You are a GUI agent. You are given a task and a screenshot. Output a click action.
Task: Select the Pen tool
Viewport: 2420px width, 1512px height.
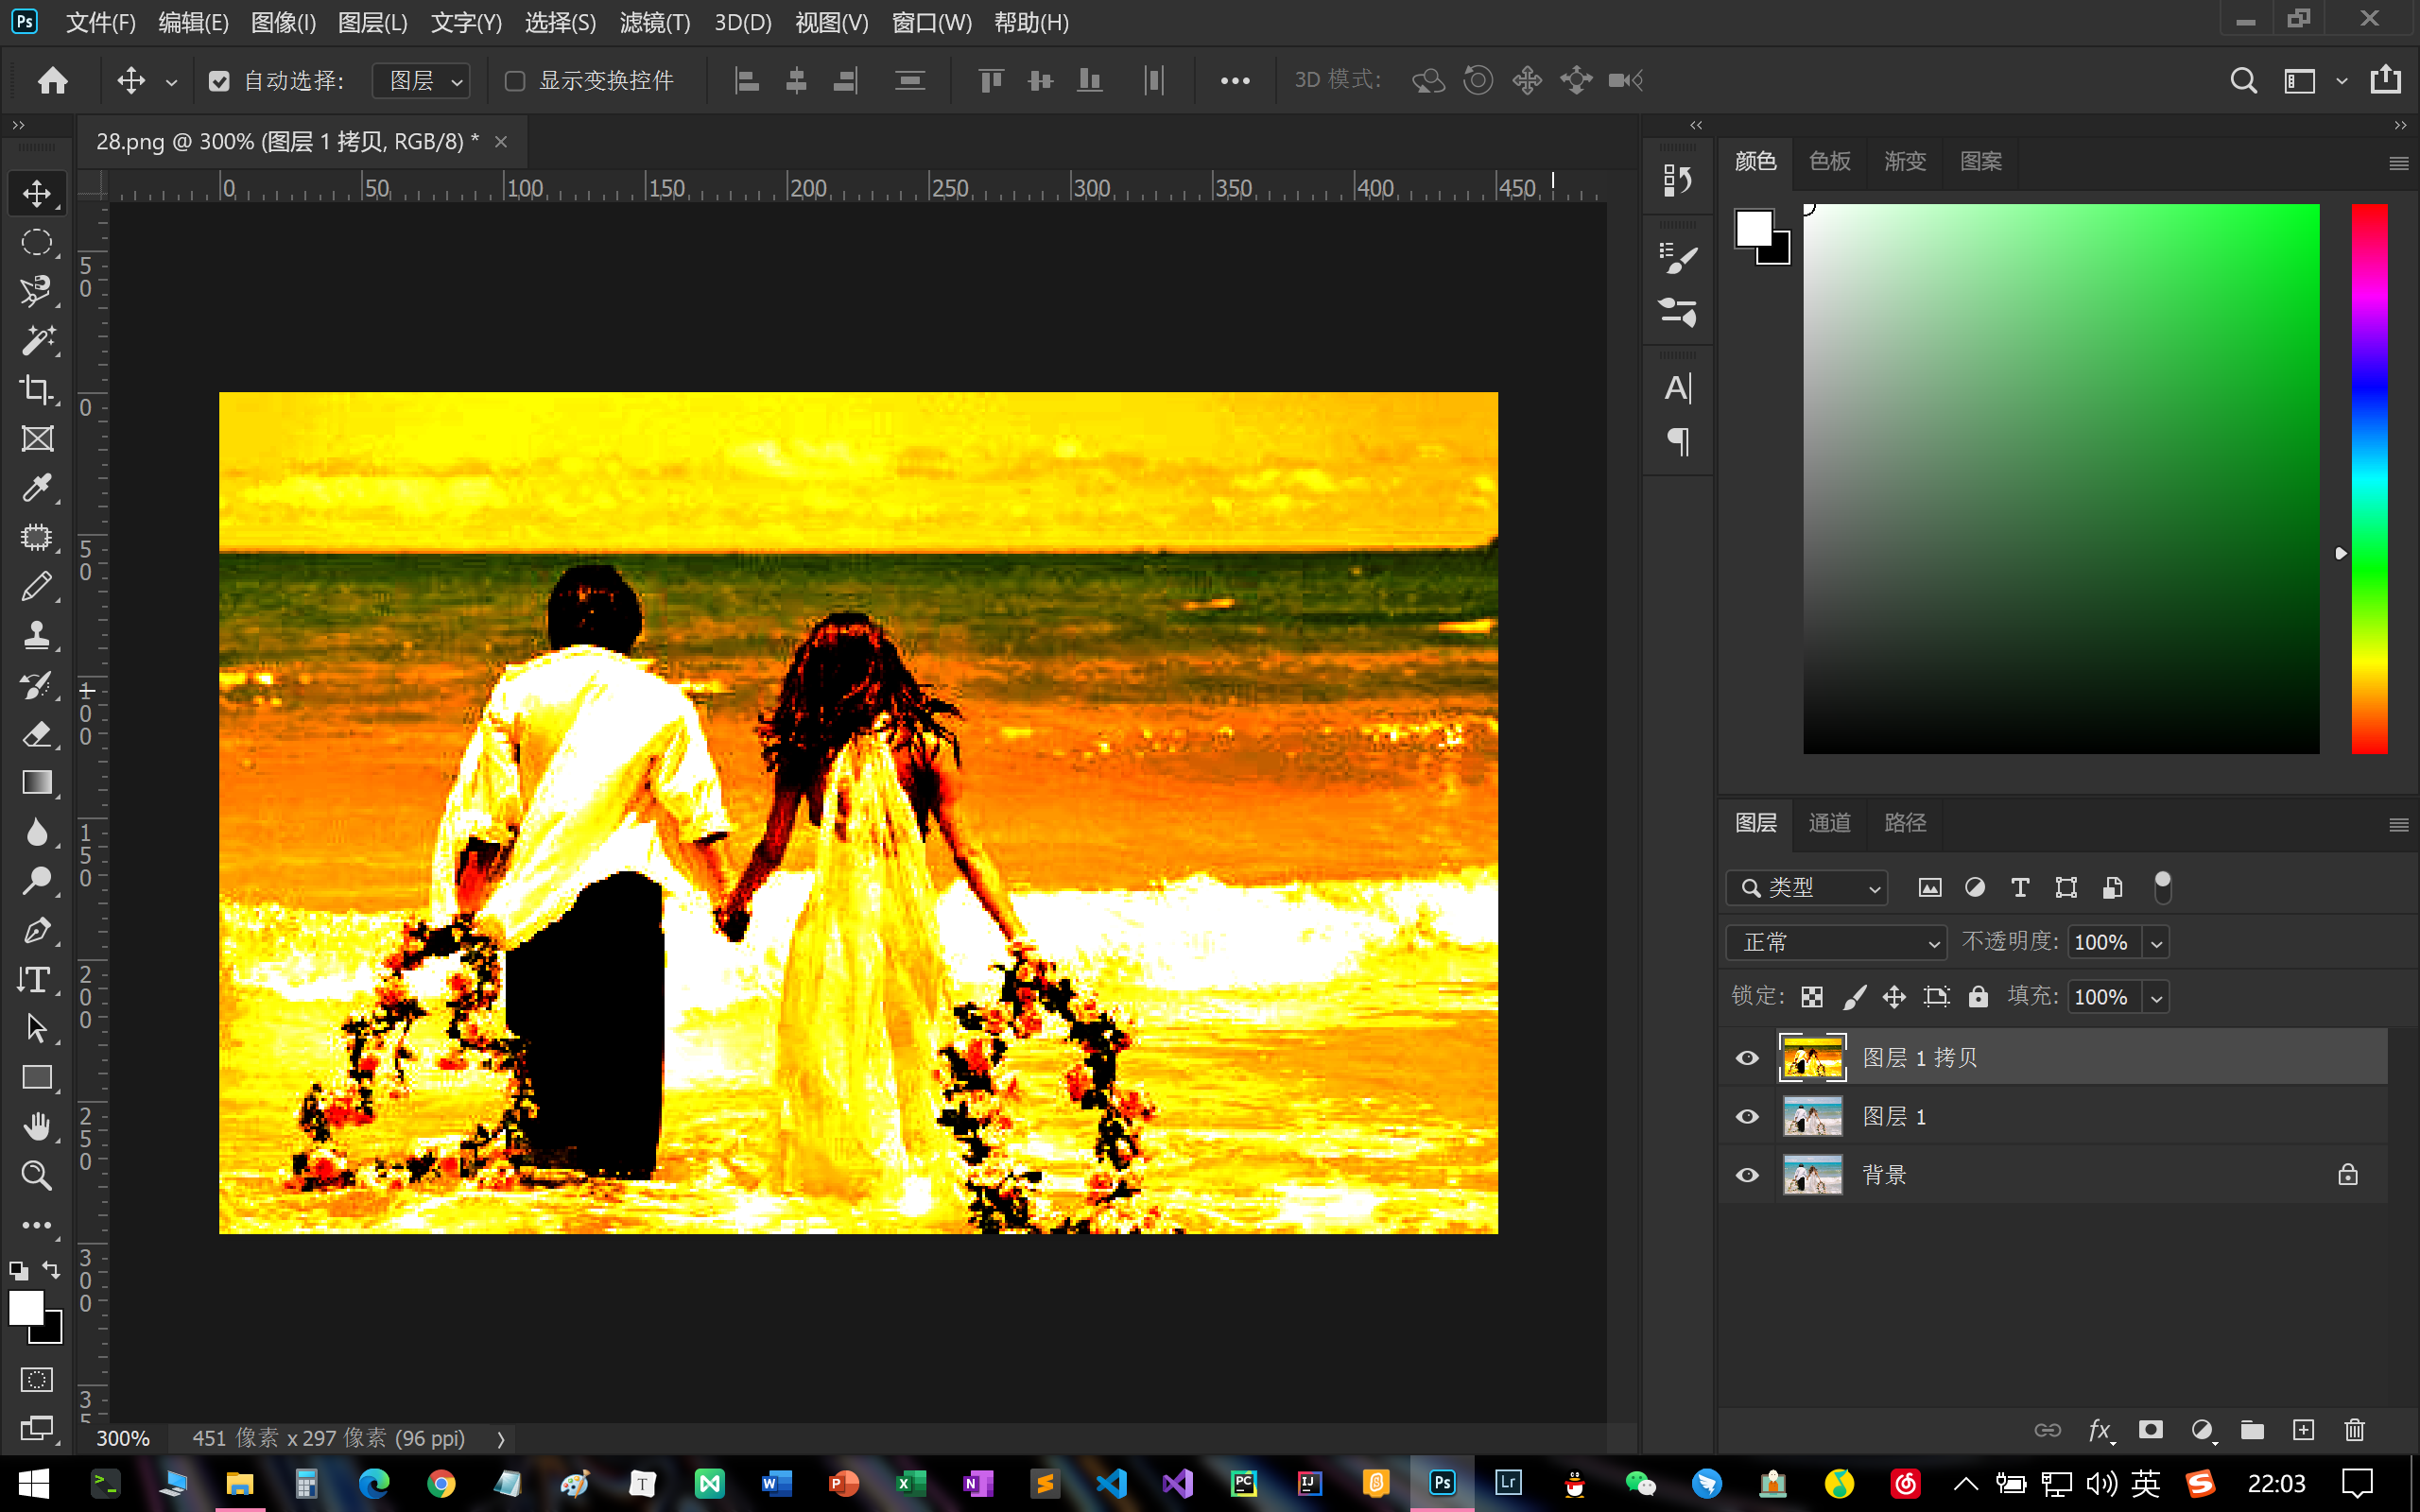click(37, 930)
